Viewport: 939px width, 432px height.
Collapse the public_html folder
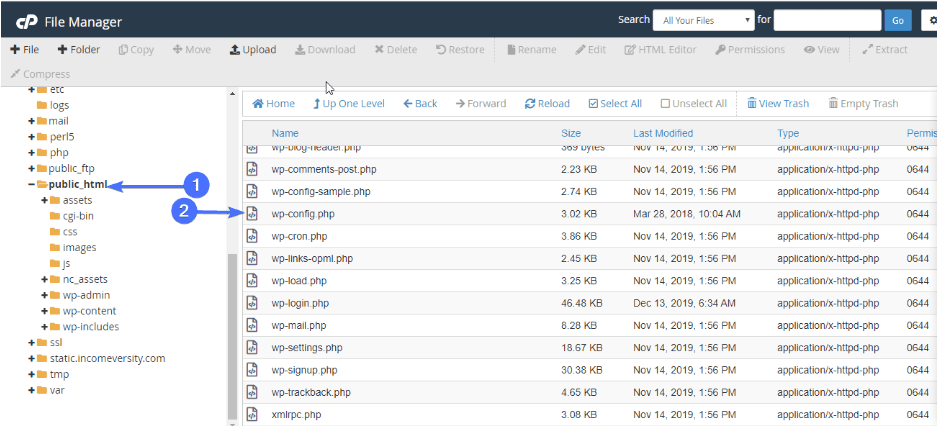pos(31,184)
